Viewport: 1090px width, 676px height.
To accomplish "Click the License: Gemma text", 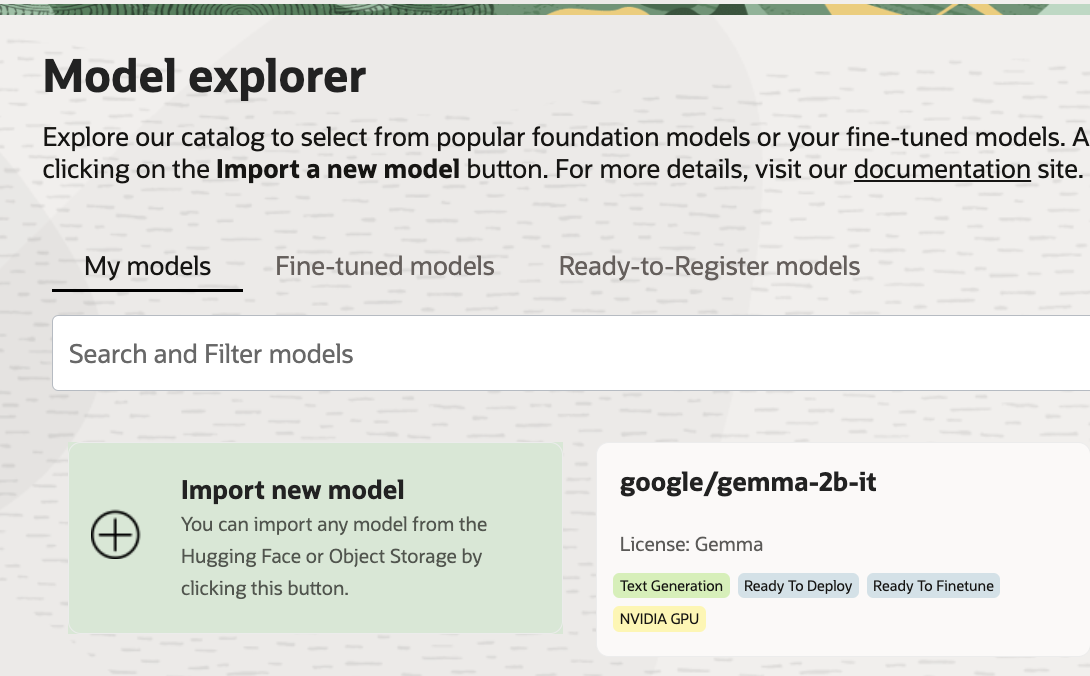I will click(x=691, y=544).
